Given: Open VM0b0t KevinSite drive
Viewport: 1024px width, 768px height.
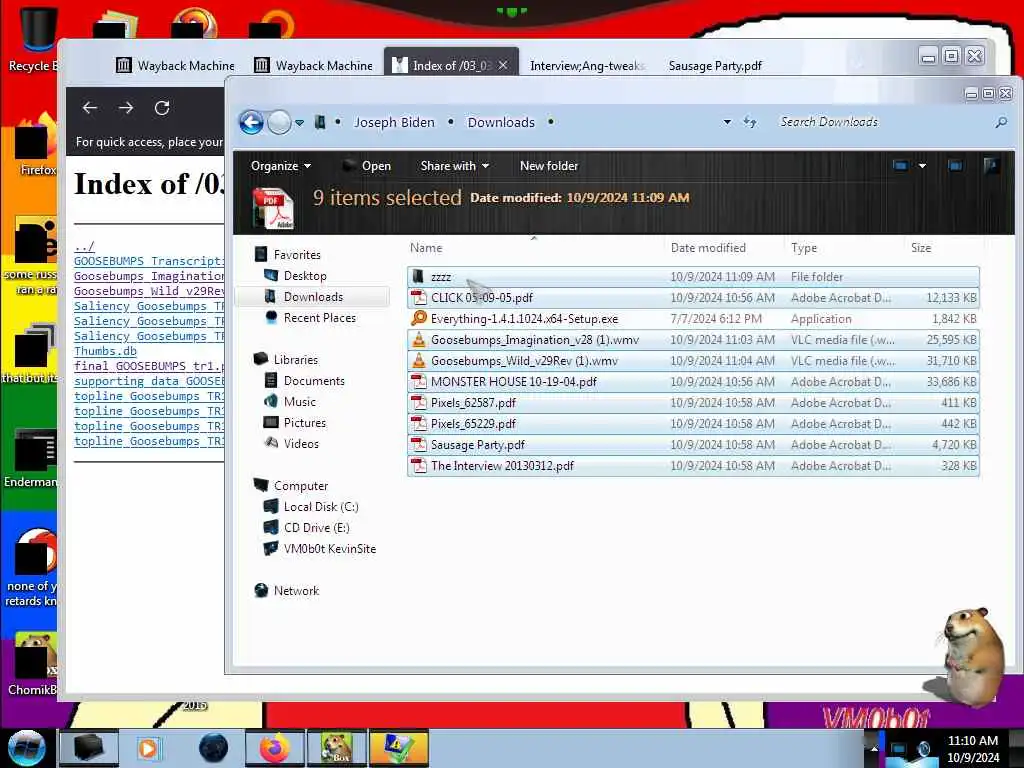Looking at the screenshot, I should pyautogui.click(x=330, y=549).
